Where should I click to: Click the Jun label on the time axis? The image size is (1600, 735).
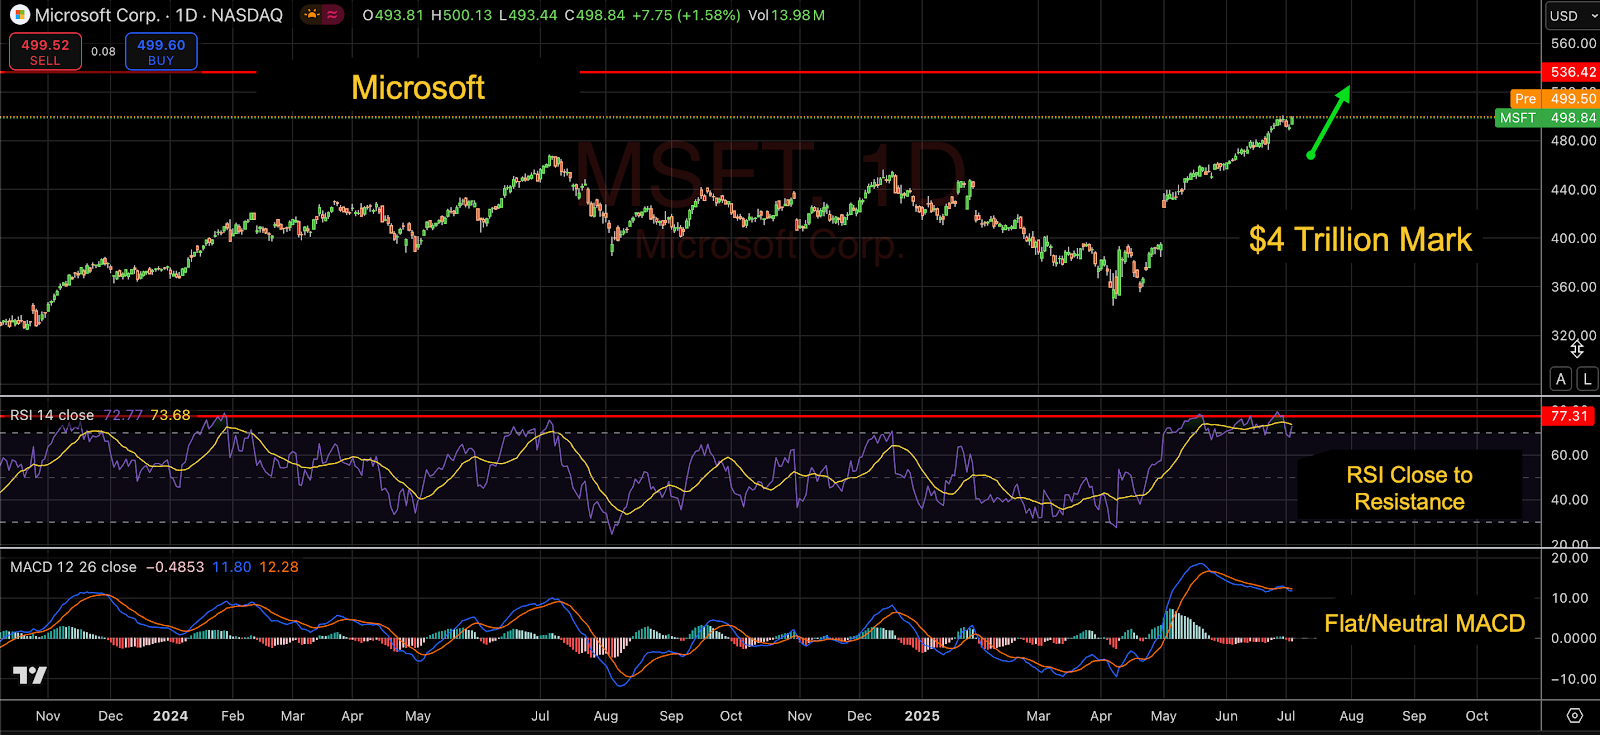point(1226,716)
